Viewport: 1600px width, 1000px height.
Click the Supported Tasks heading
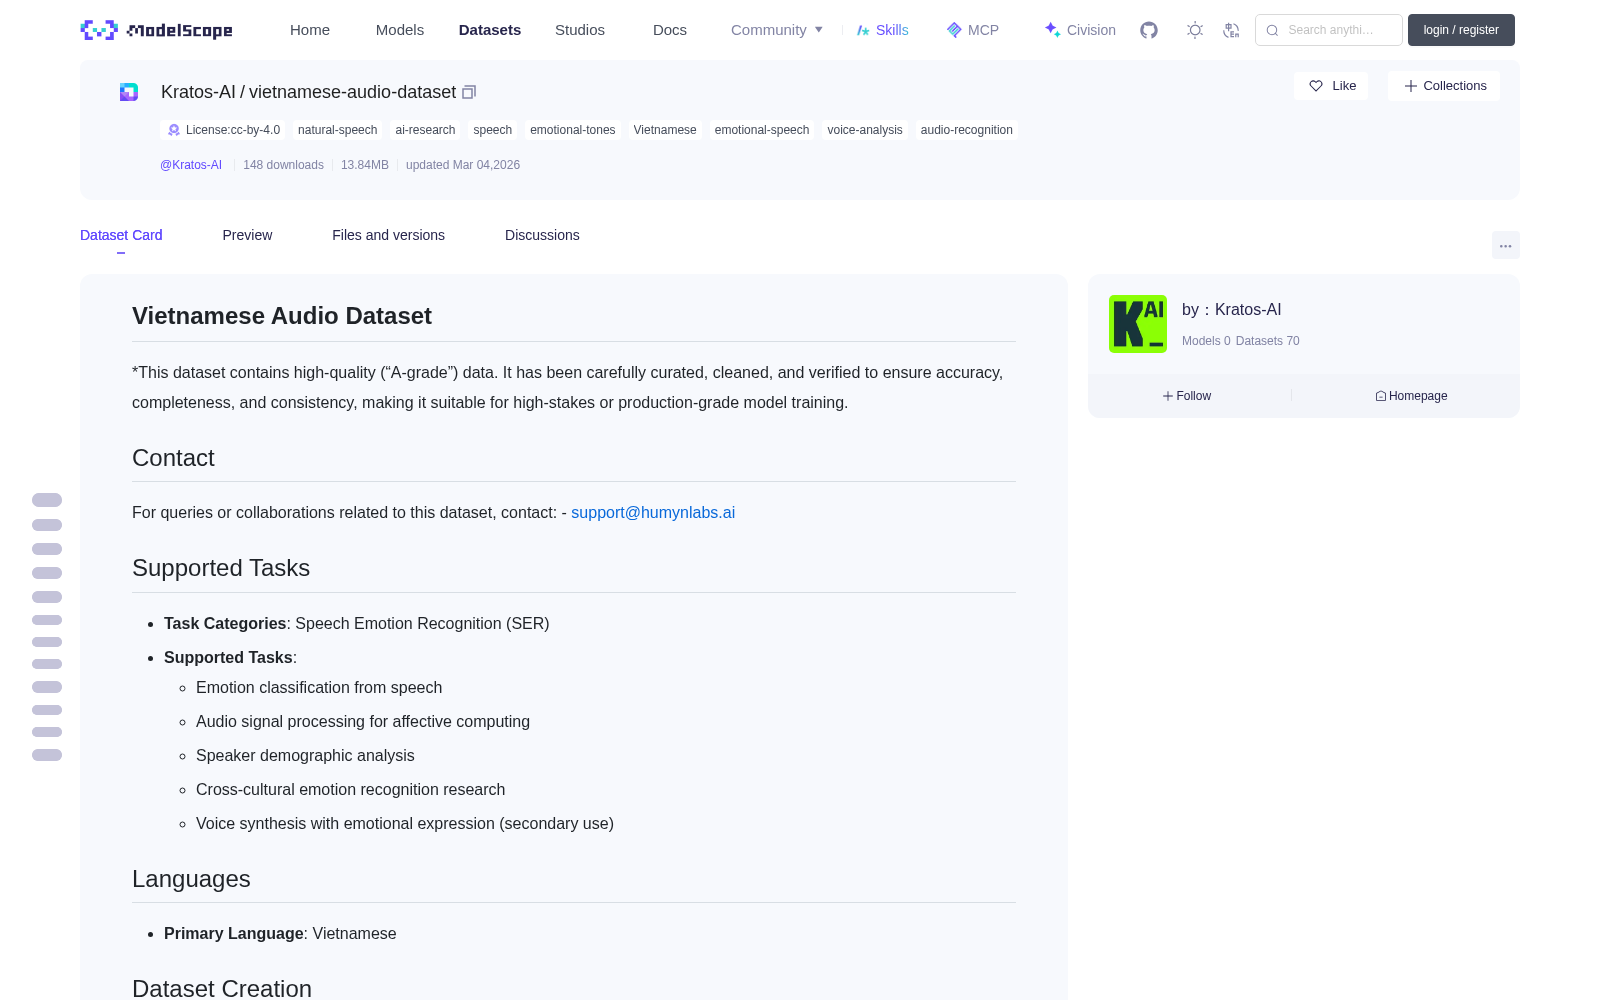pos(221,568)
